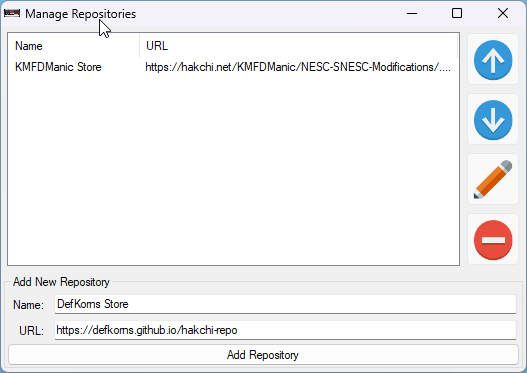Sort by the Name column header
The image size is (527, 373).
point(74,46)
